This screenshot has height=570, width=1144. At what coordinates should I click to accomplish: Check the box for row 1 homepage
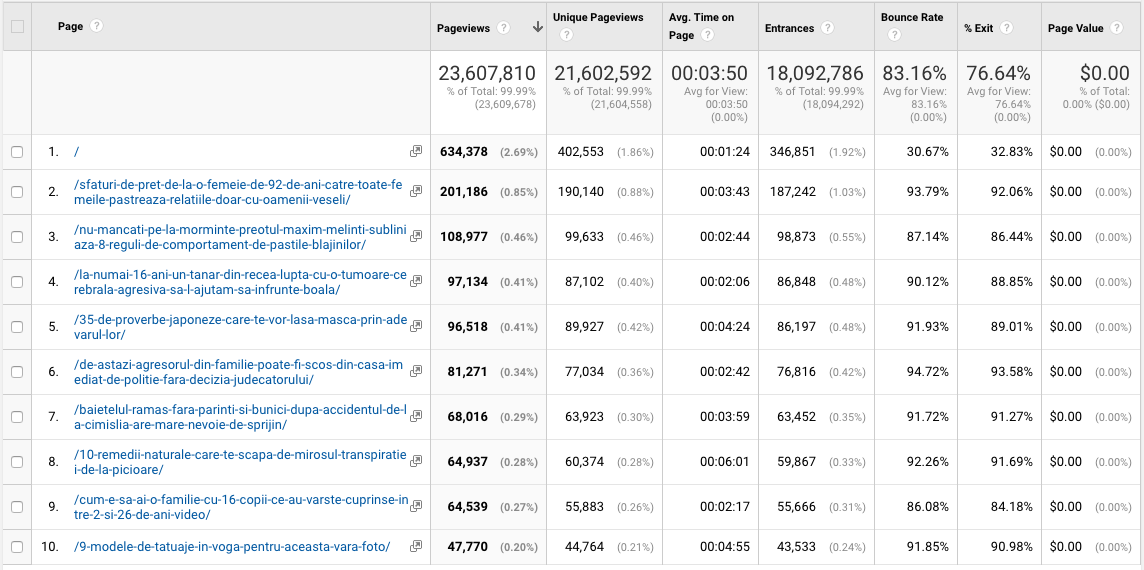[x=16, y=152]
